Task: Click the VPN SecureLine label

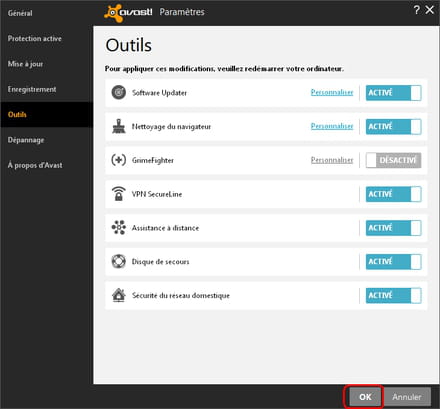Action: 157,194
